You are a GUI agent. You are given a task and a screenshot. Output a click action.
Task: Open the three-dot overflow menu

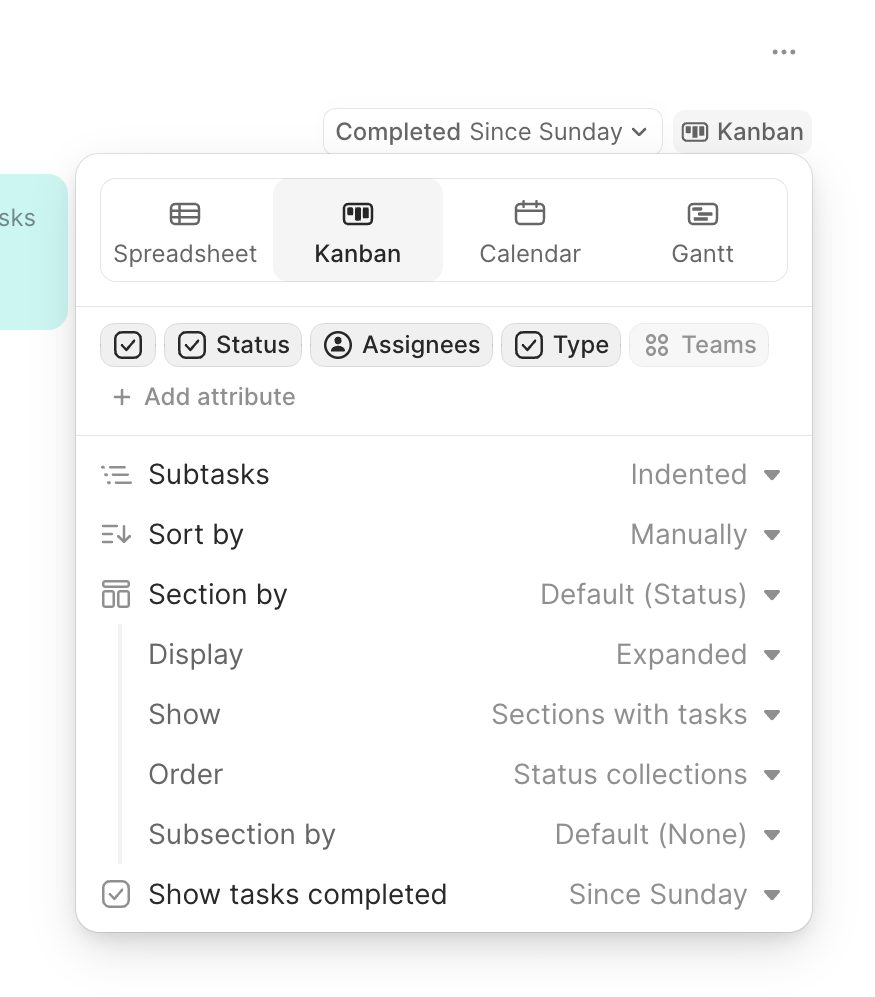[783, 51]
